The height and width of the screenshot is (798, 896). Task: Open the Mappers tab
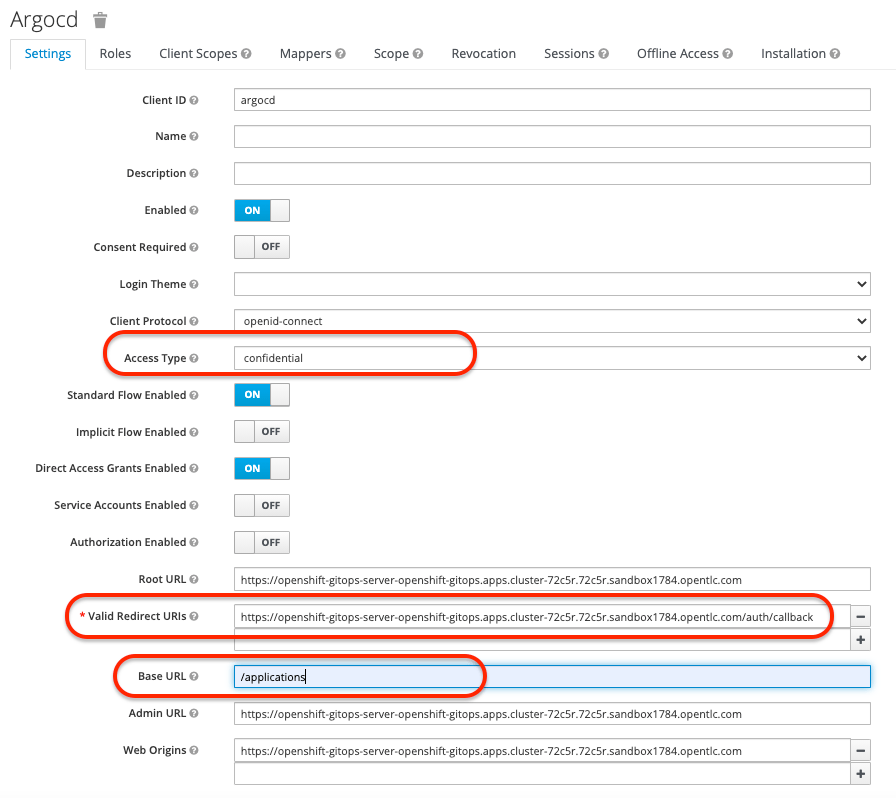(x=312, y=54)
